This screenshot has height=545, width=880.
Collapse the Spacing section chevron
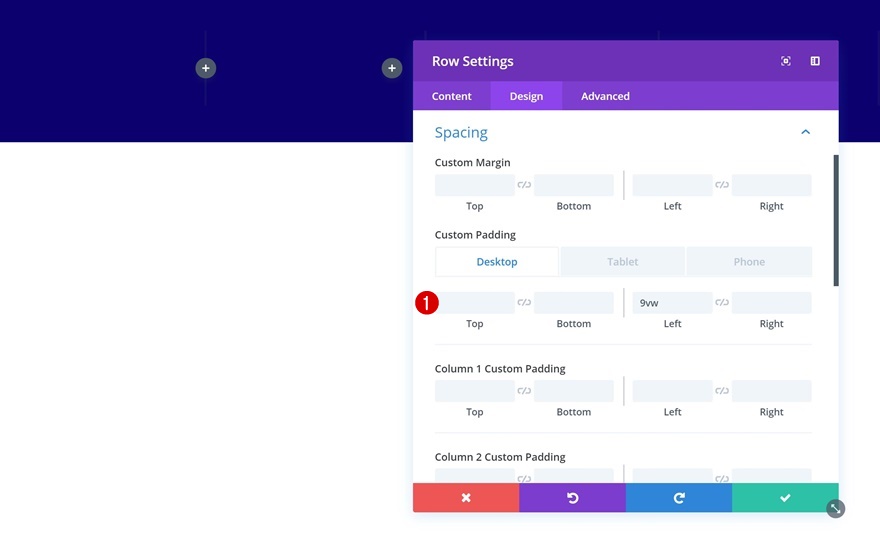805,132
